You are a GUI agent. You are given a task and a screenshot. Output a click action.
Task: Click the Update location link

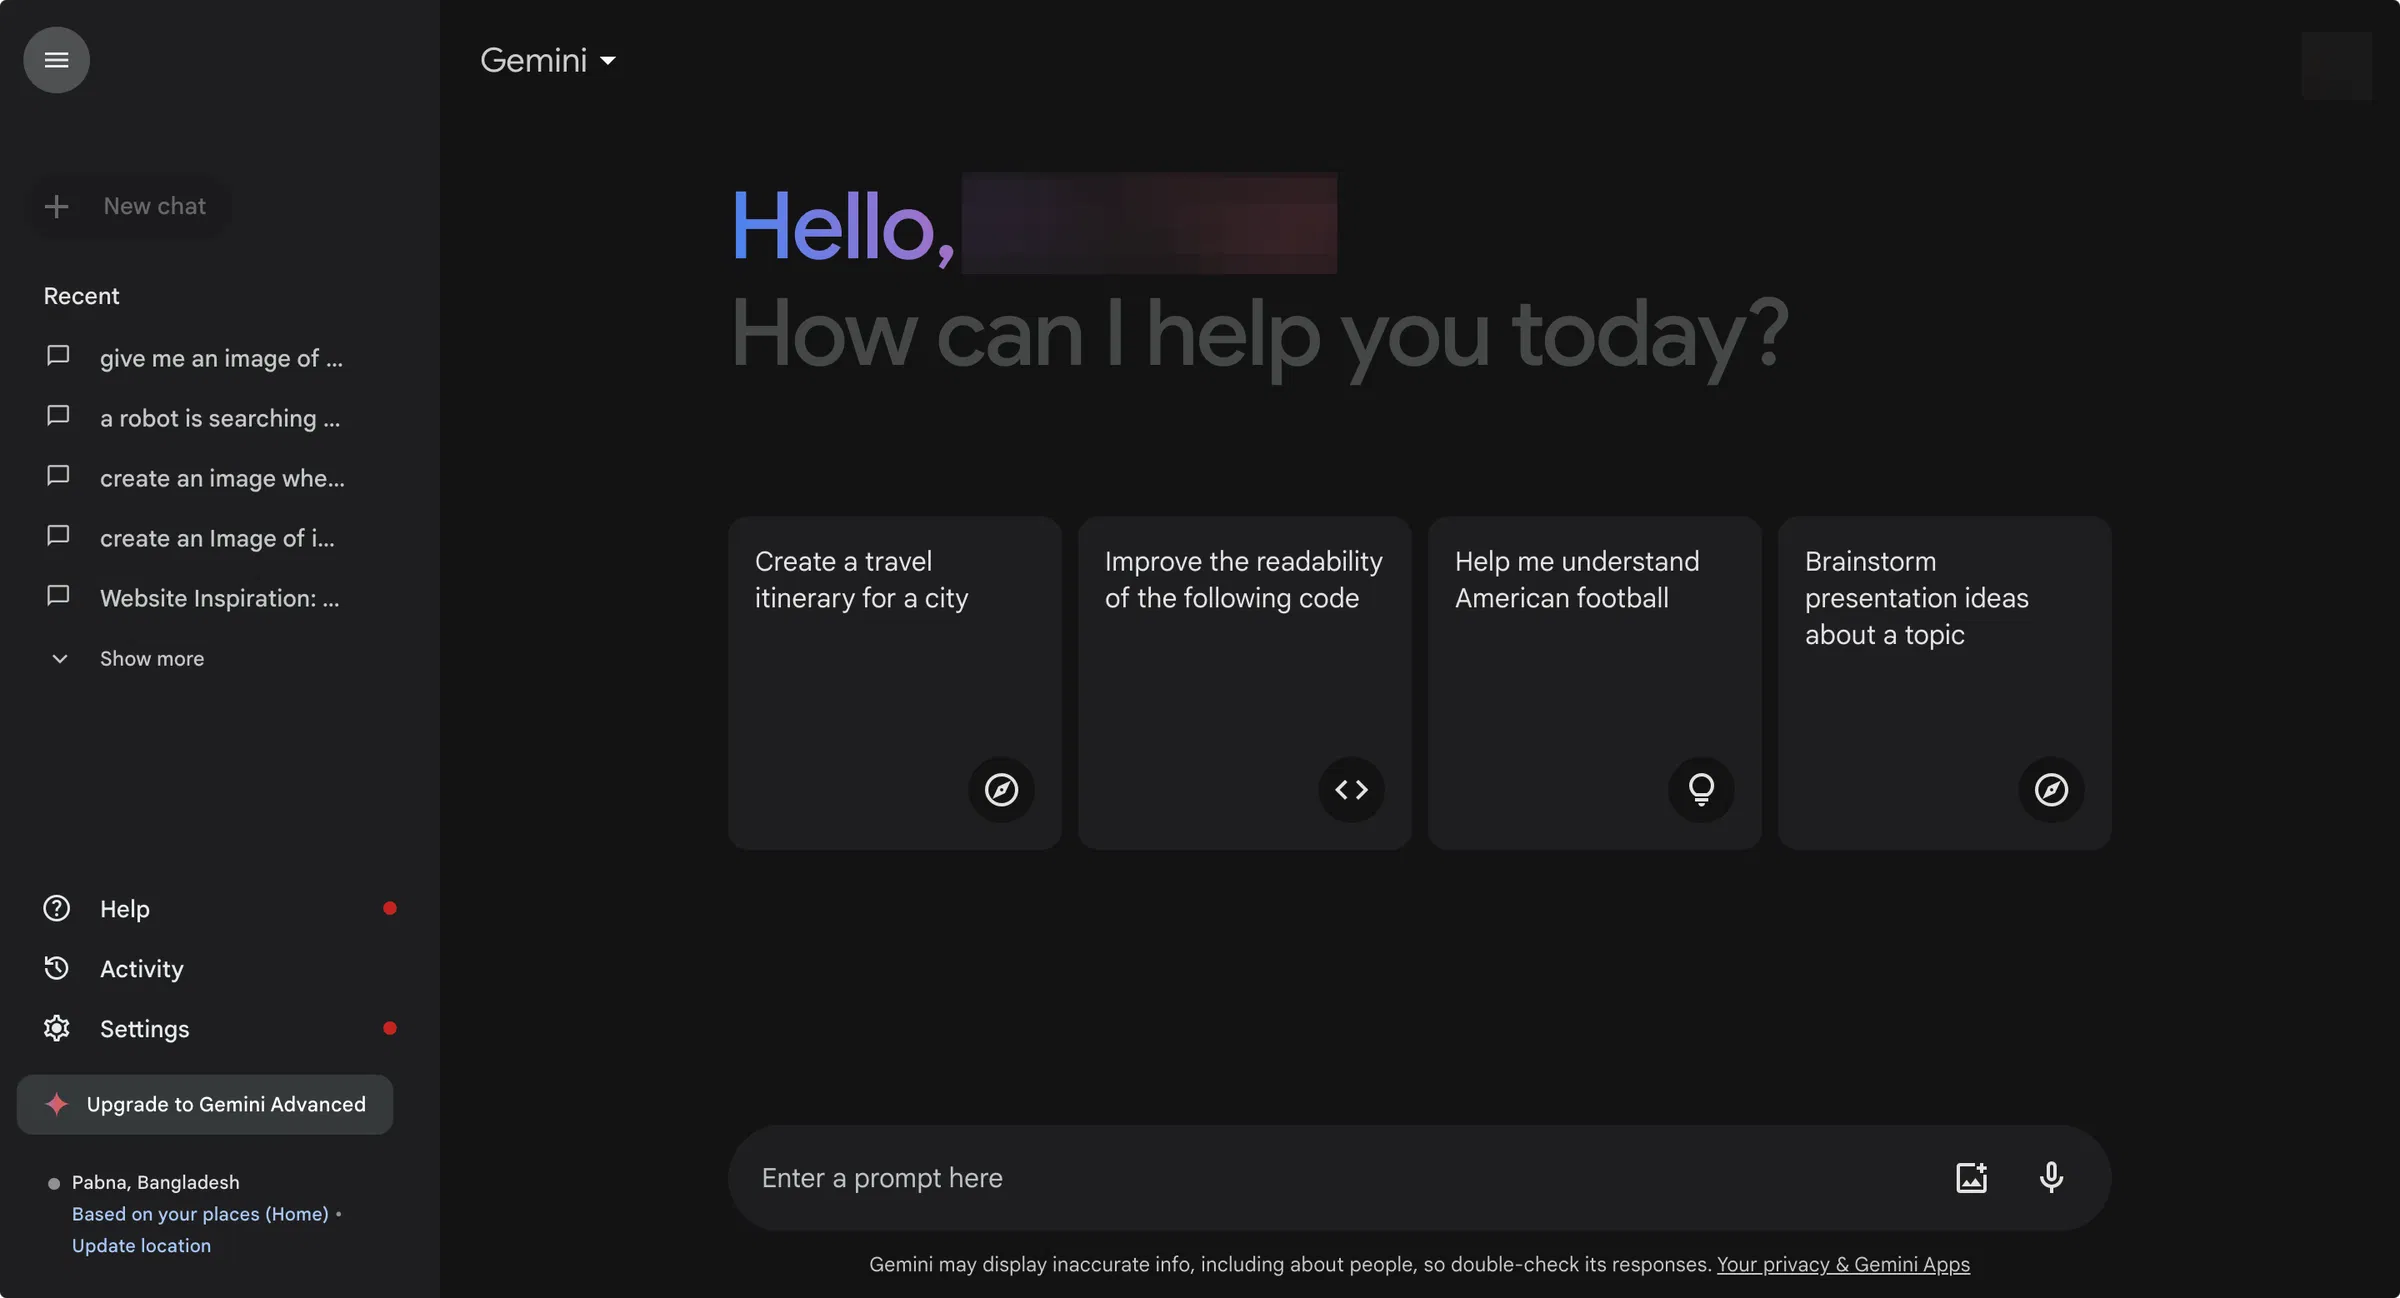point(141,1245)
